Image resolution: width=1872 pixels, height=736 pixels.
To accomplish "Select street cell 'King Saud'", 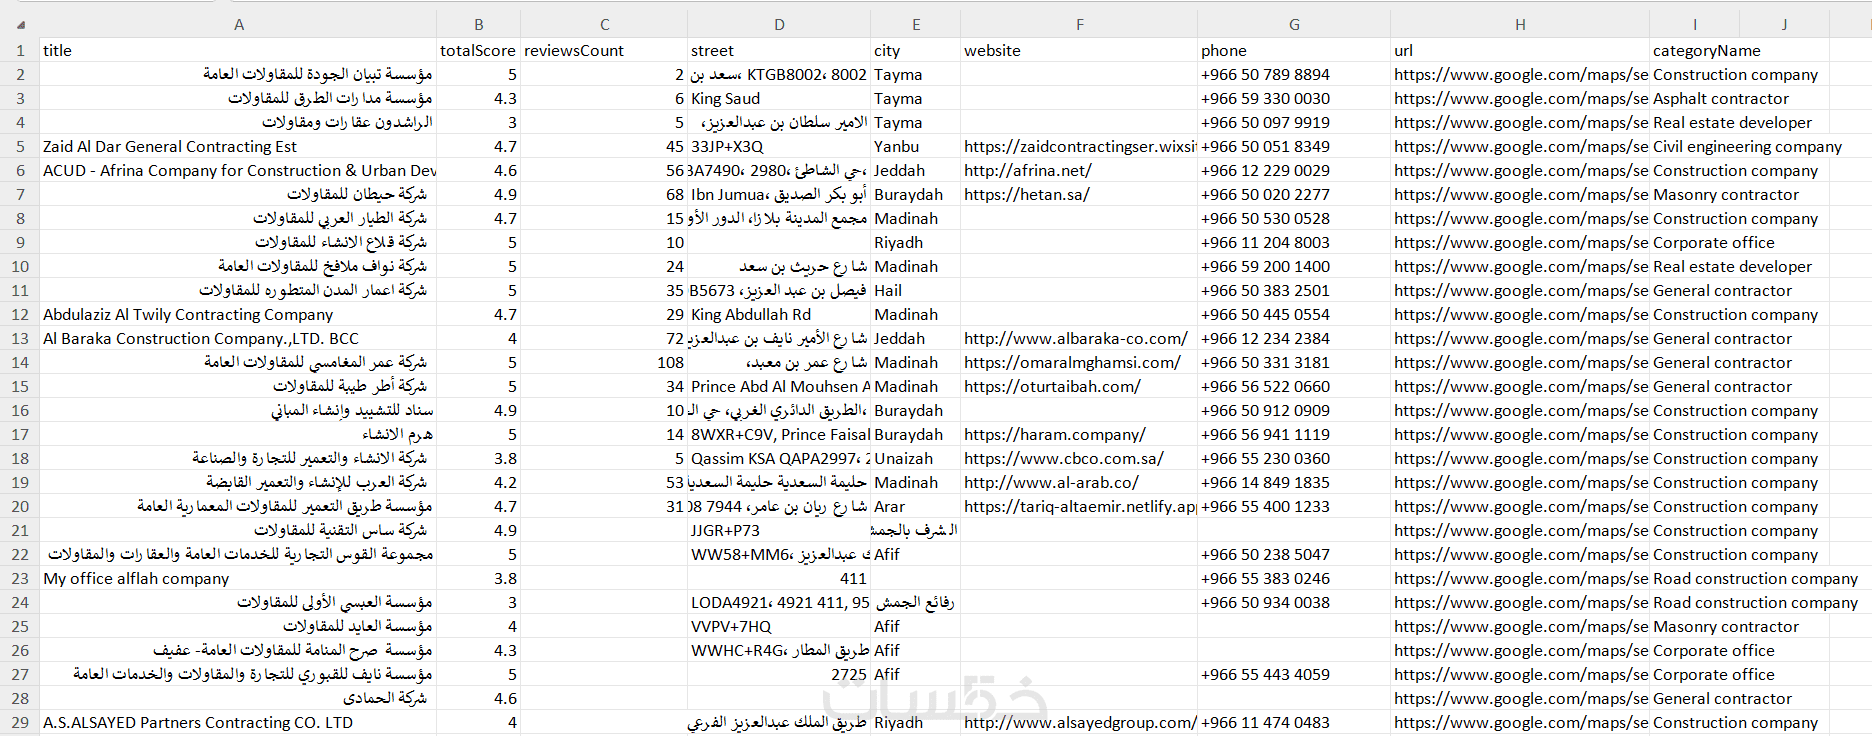I will point(779,98).
